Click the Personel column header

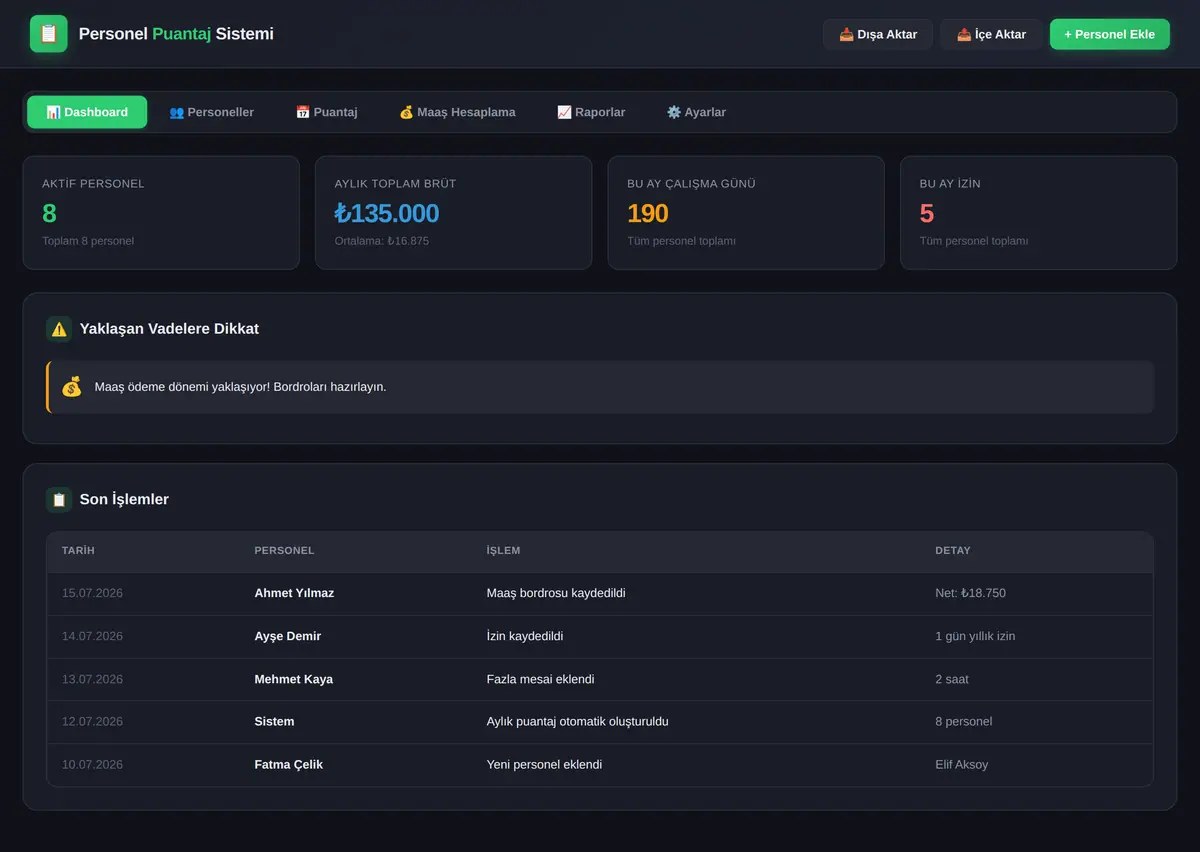pos(284,551)
